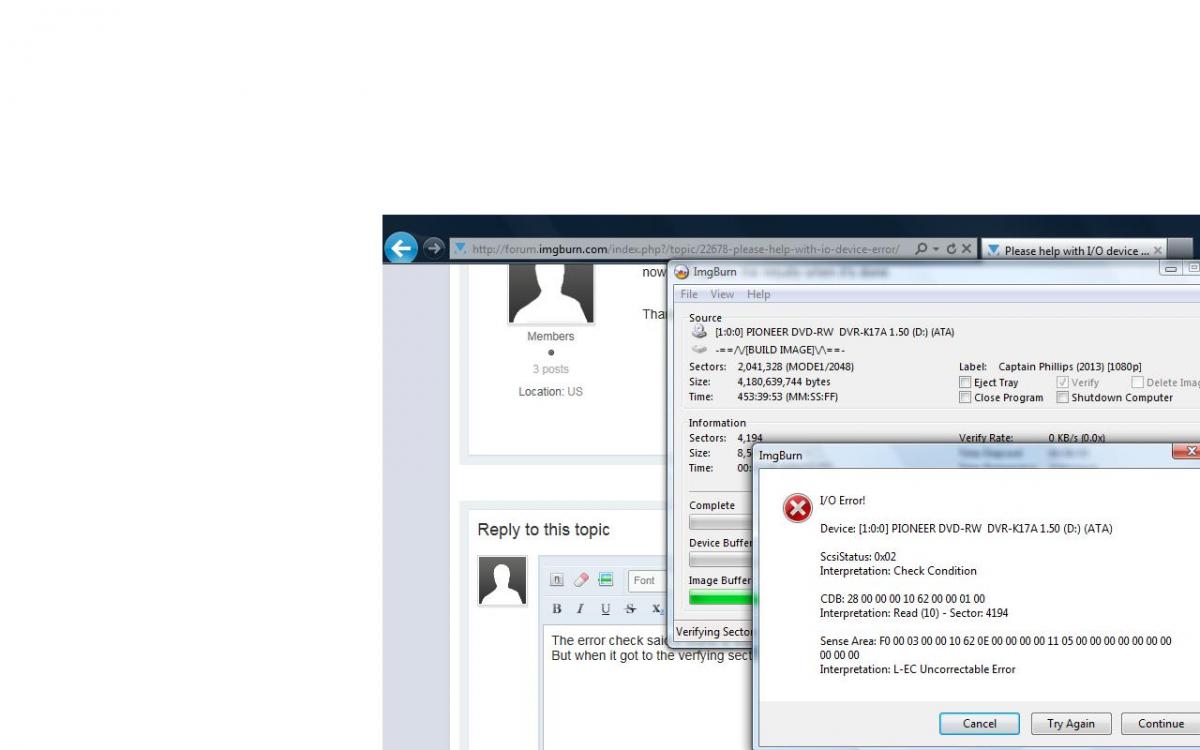The height and width of the screenshot is (750, 1200).
Task: Click Try Again in the error dialog
Action: pyautogui.click(x=1071, y=724)
